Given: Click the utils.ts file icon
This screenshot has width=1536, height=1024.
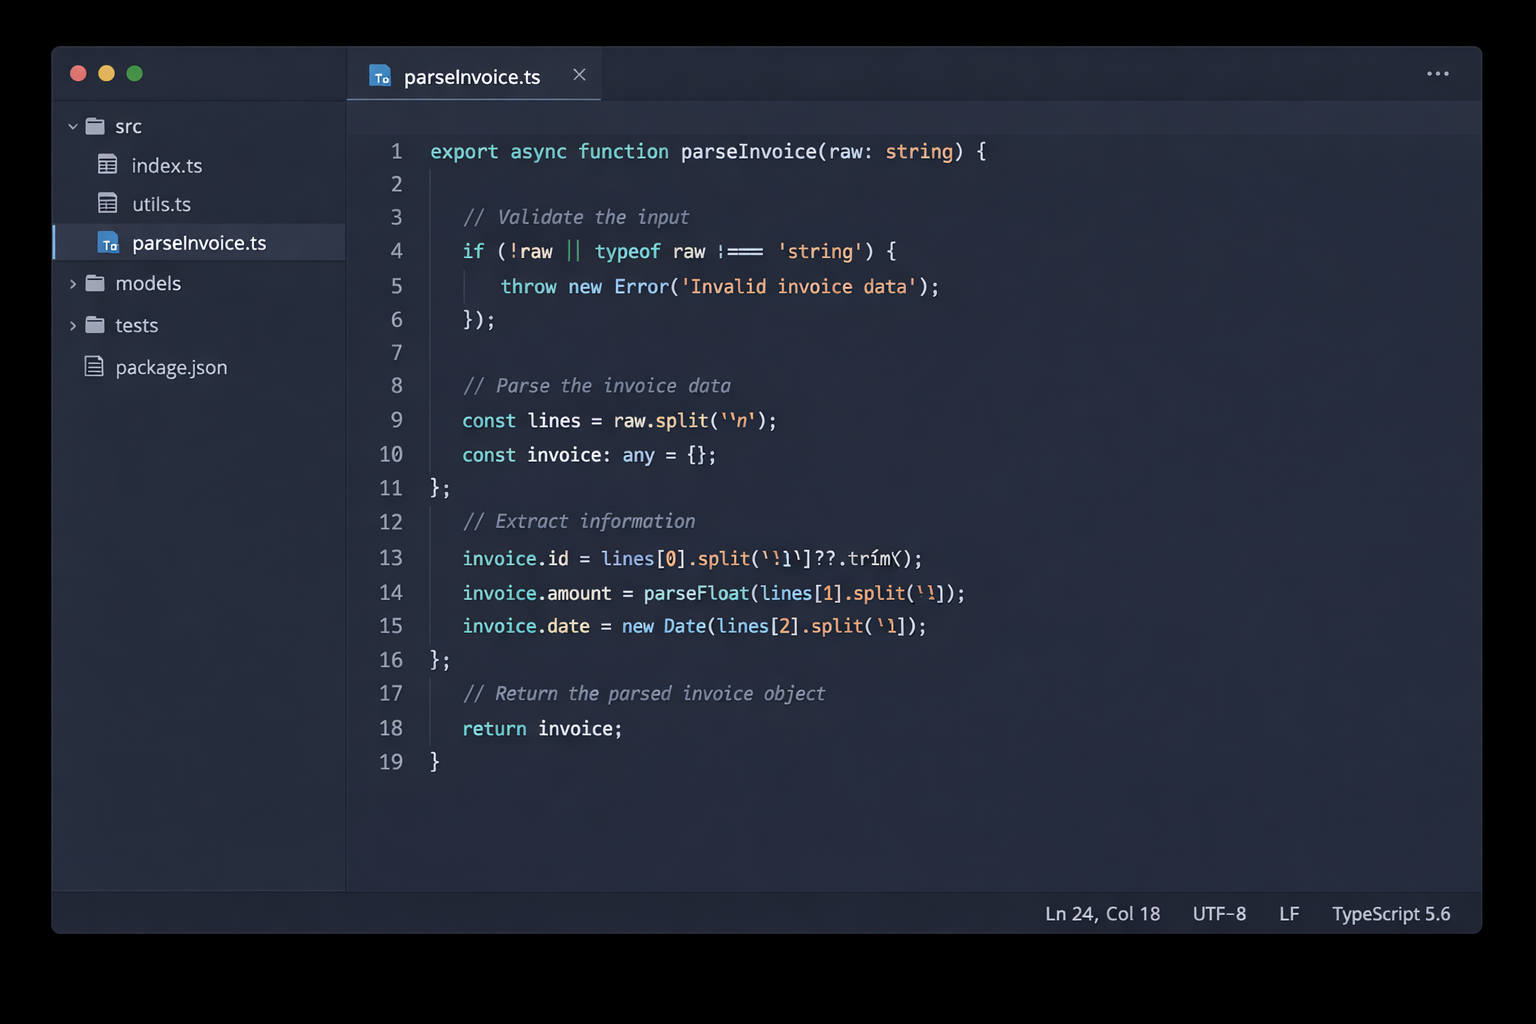Looking at the screenshot, I should coord(108,204).
